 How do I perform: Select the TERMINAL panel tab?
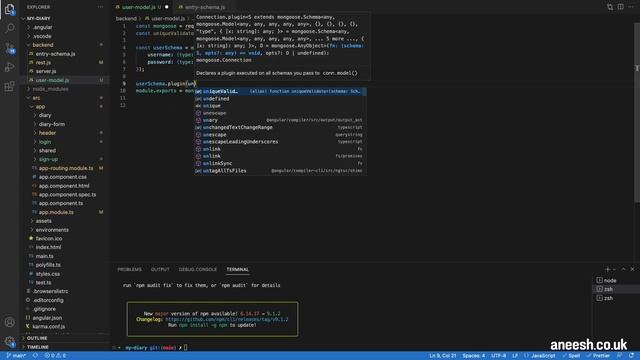click(x=238, y=269)
